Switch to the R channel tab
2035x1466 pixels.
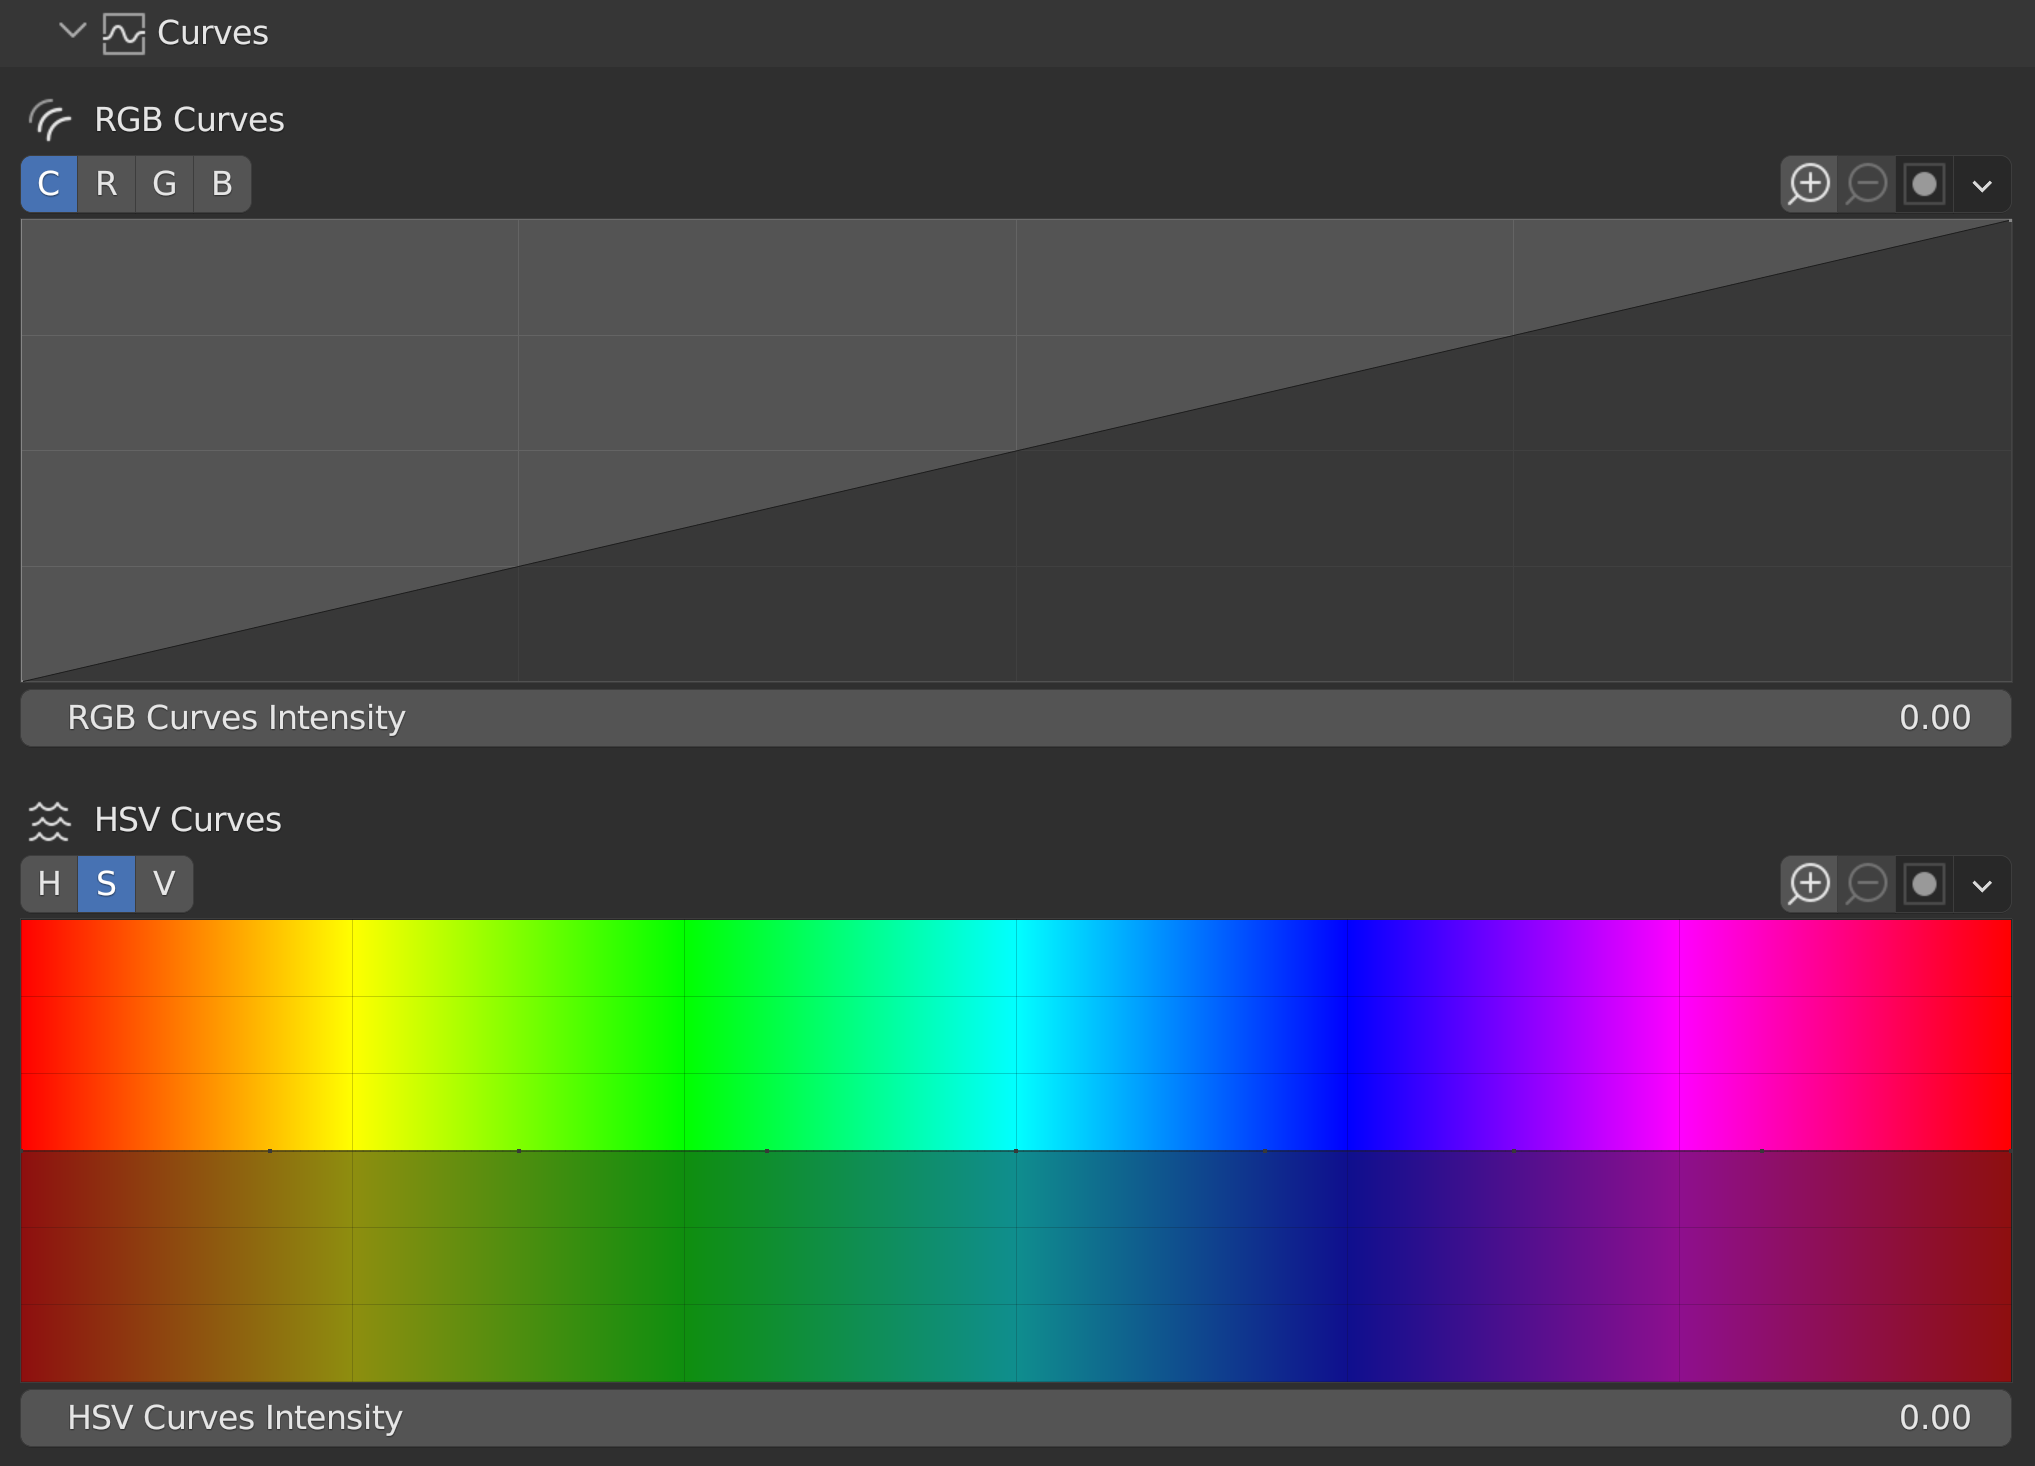tap(106, 184)
